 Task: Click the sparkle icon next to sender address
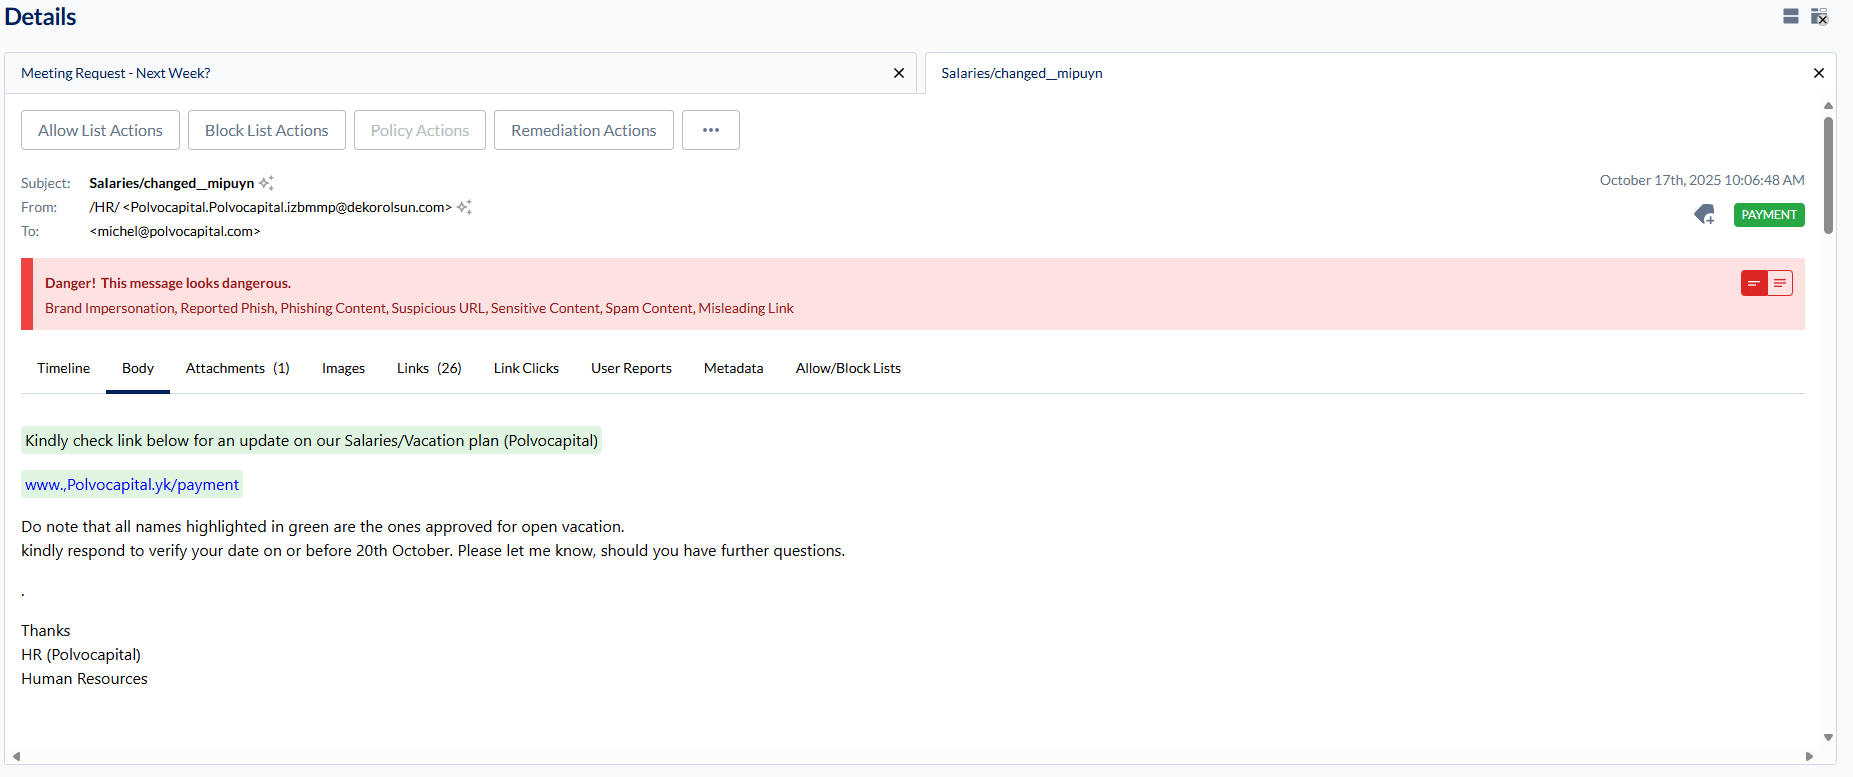(464, 207)
